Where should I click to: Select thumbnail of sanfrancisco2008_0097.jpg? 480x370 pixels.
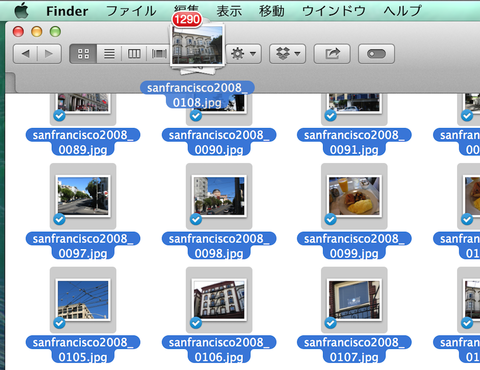point(83,196)
